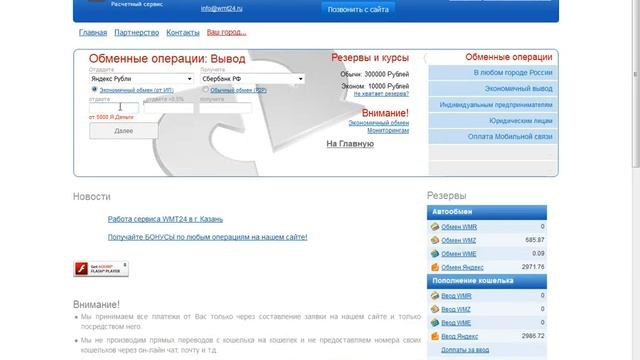This screenshot has height=360, width=640.
Task: Select Экономичный обмен (от ИП) radio button
Action: pos(94,89)
